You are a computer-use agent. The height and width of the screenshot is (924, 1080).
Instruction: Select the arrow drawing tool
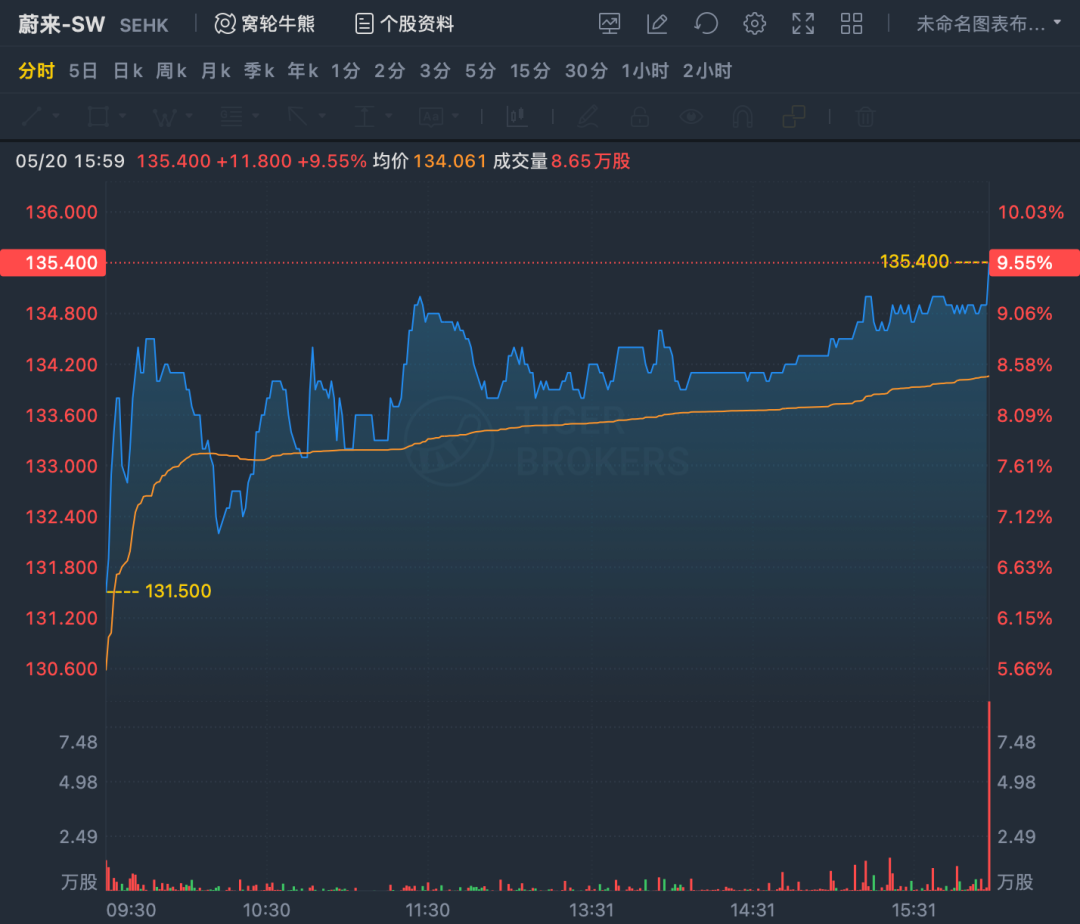[298, 116]
